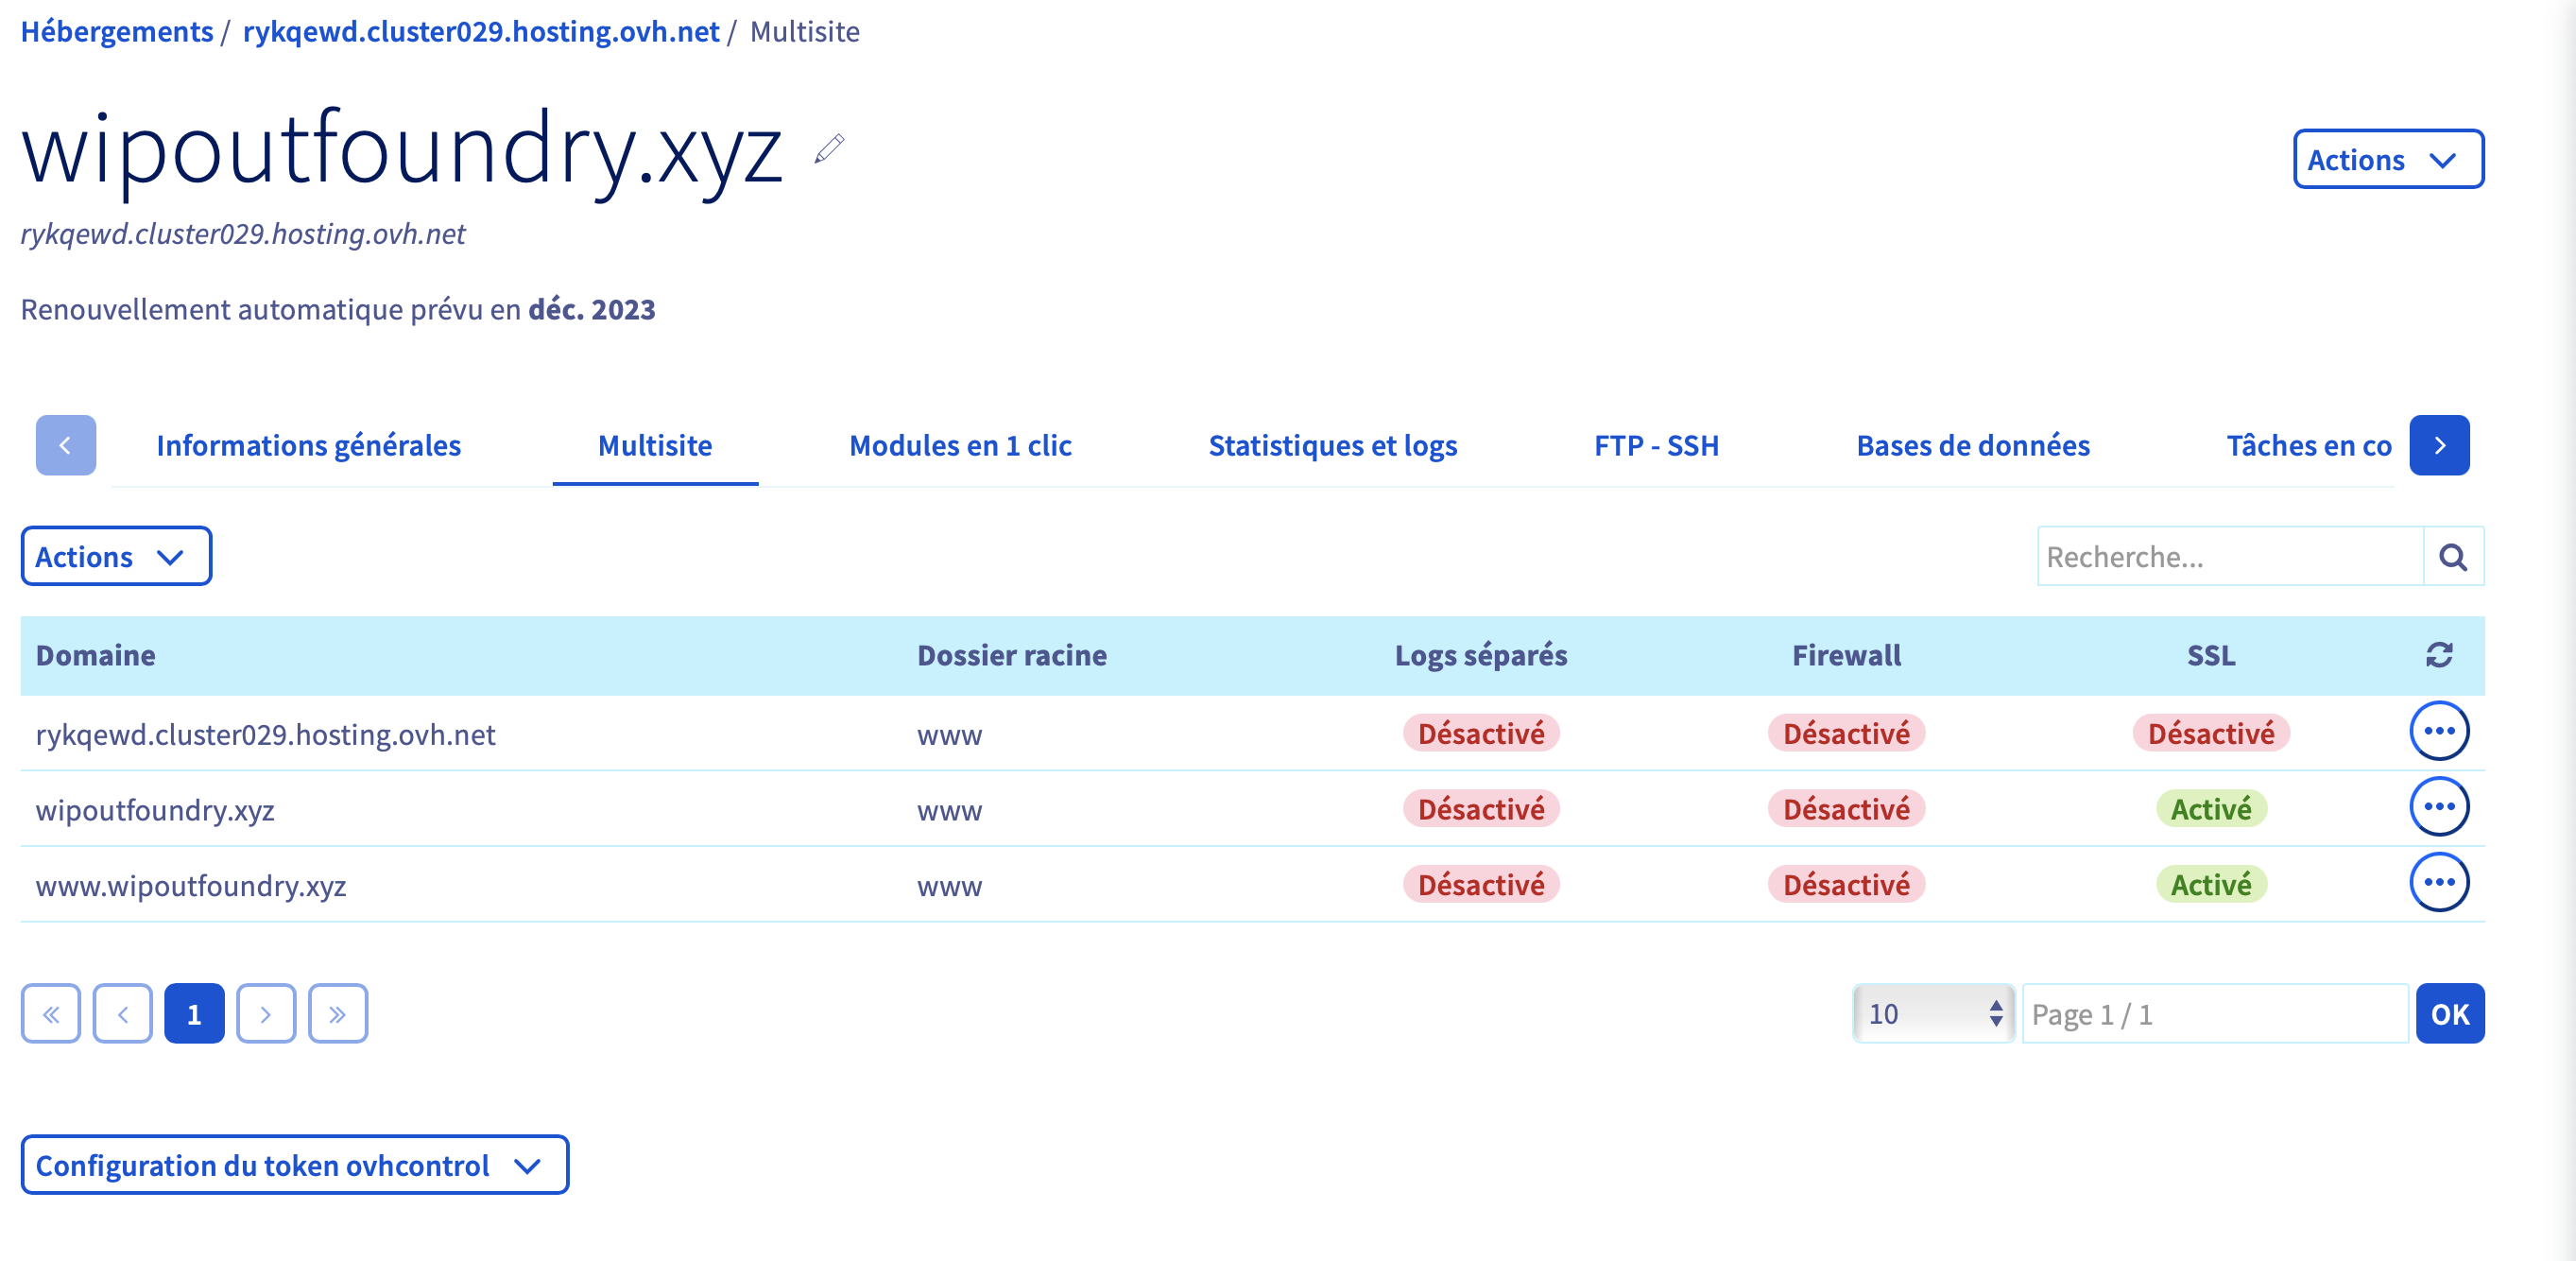Go to first page using double-chevron

tap(51, 1014)
